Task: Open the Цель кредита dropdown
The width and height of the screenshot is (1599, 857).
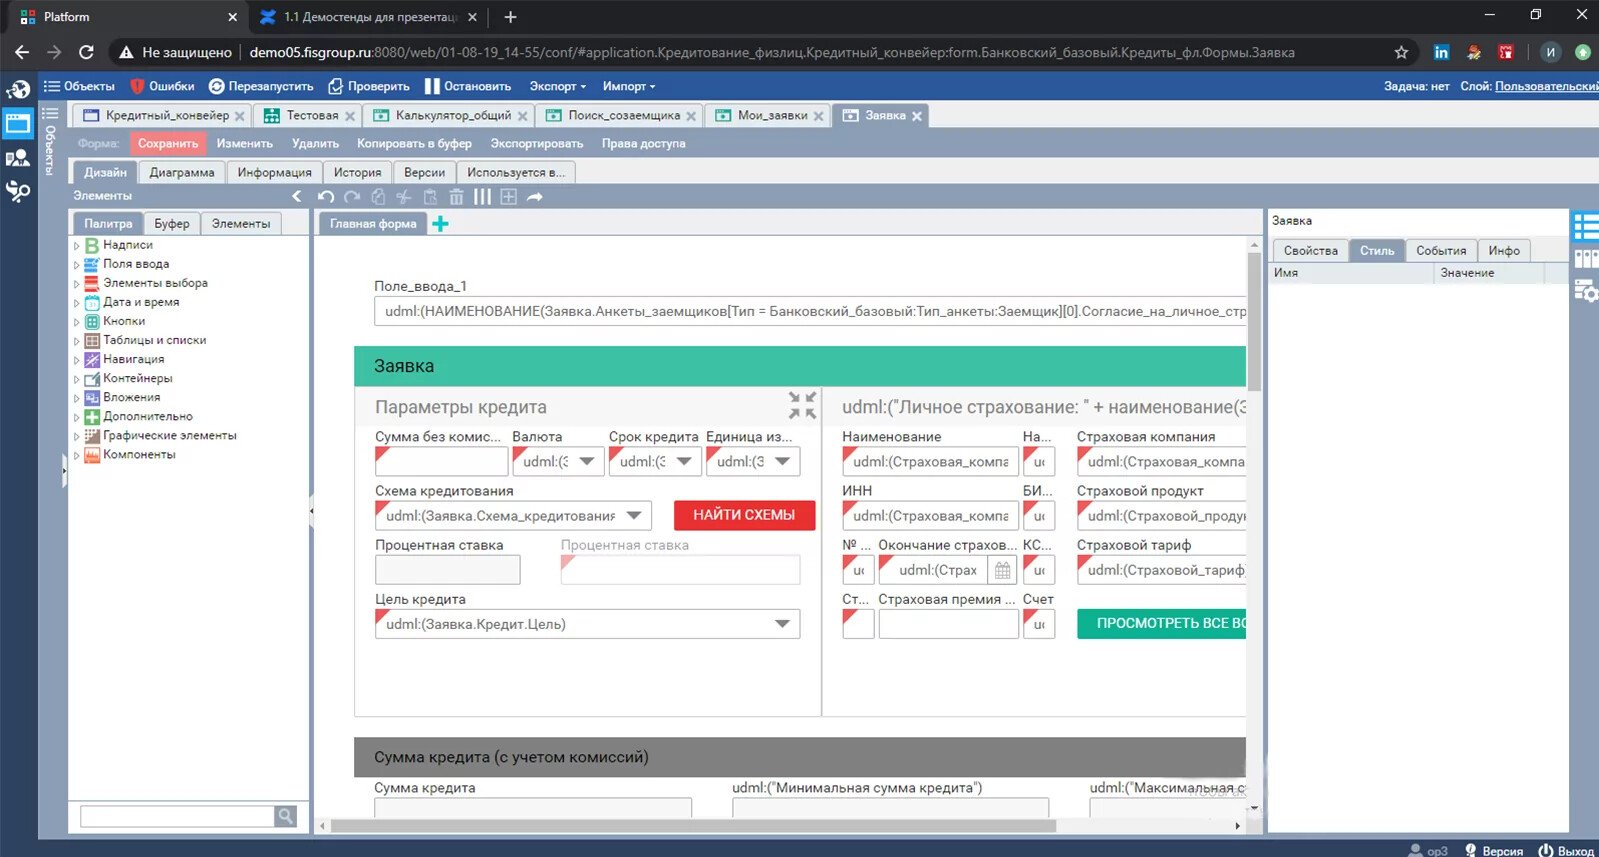Action: 782,624
